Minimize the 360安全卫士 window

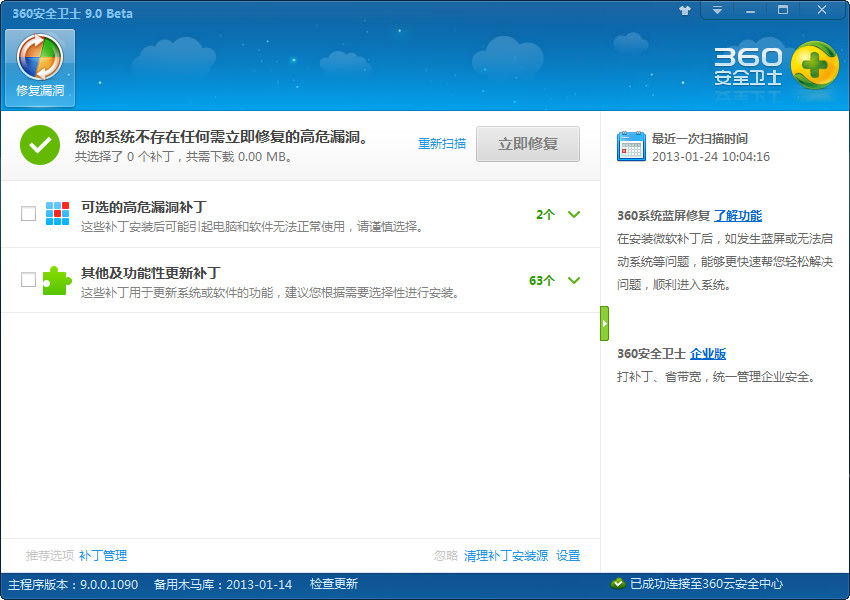[750, 10]
